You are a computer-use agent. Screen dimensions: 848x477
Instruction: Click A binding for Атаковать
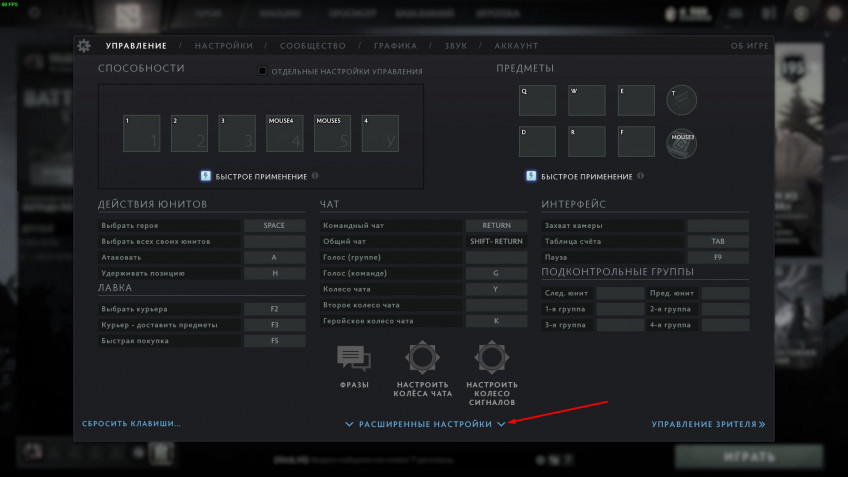pyautogui.click(x=275, y=257)
